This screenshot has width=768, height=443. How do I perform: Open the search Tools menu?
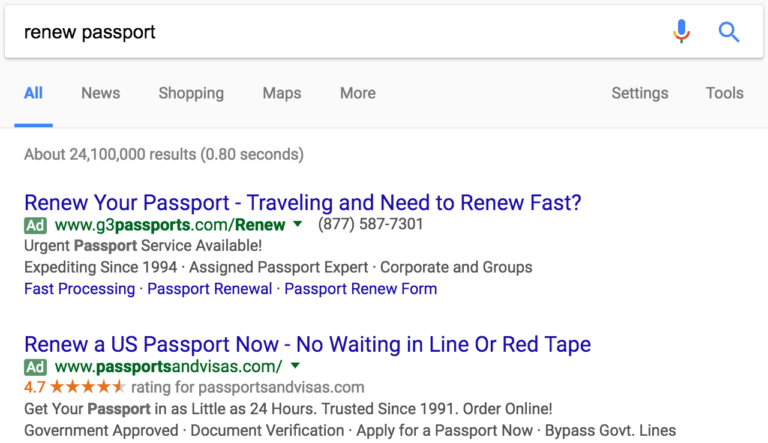(724, 93)
